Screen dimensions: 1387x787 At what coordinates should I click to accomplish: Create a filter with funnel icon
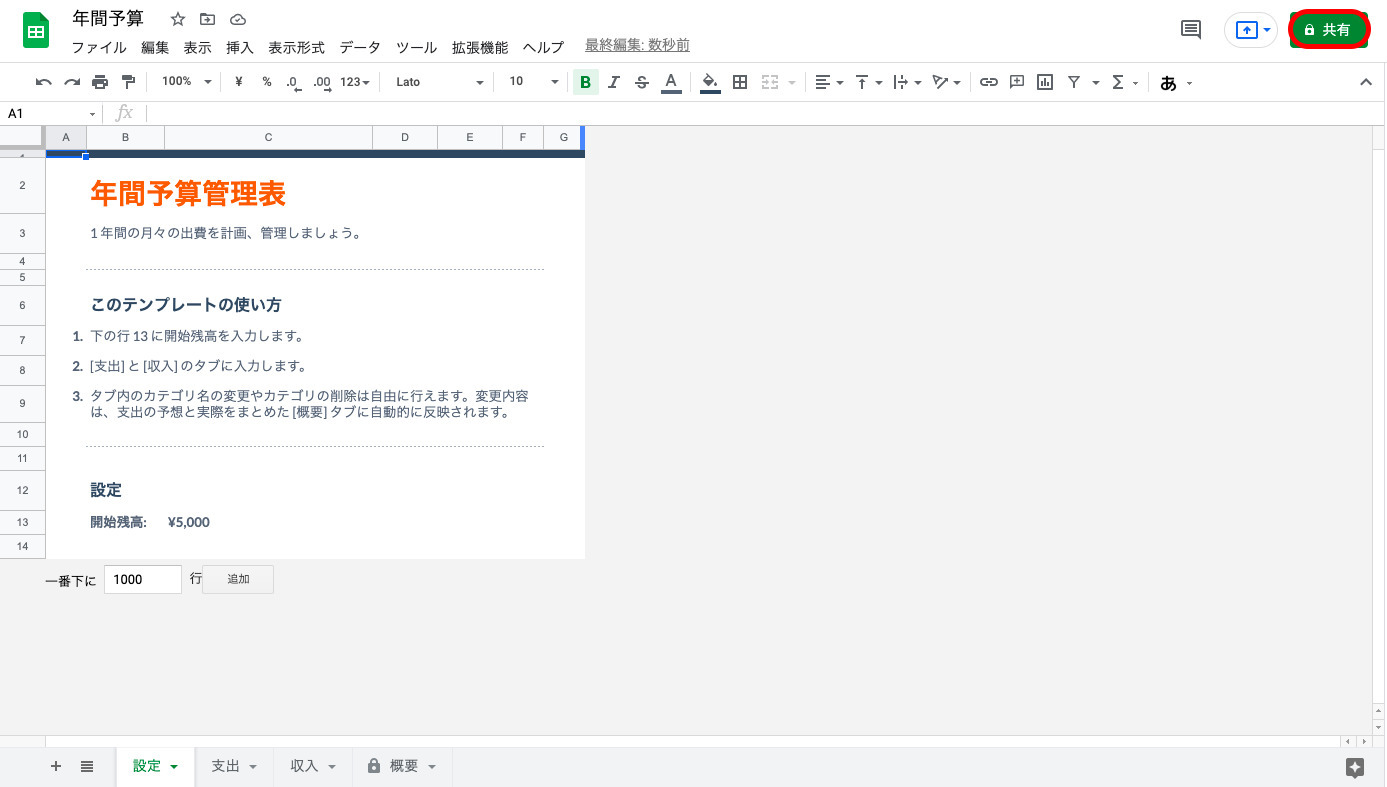1073,82
